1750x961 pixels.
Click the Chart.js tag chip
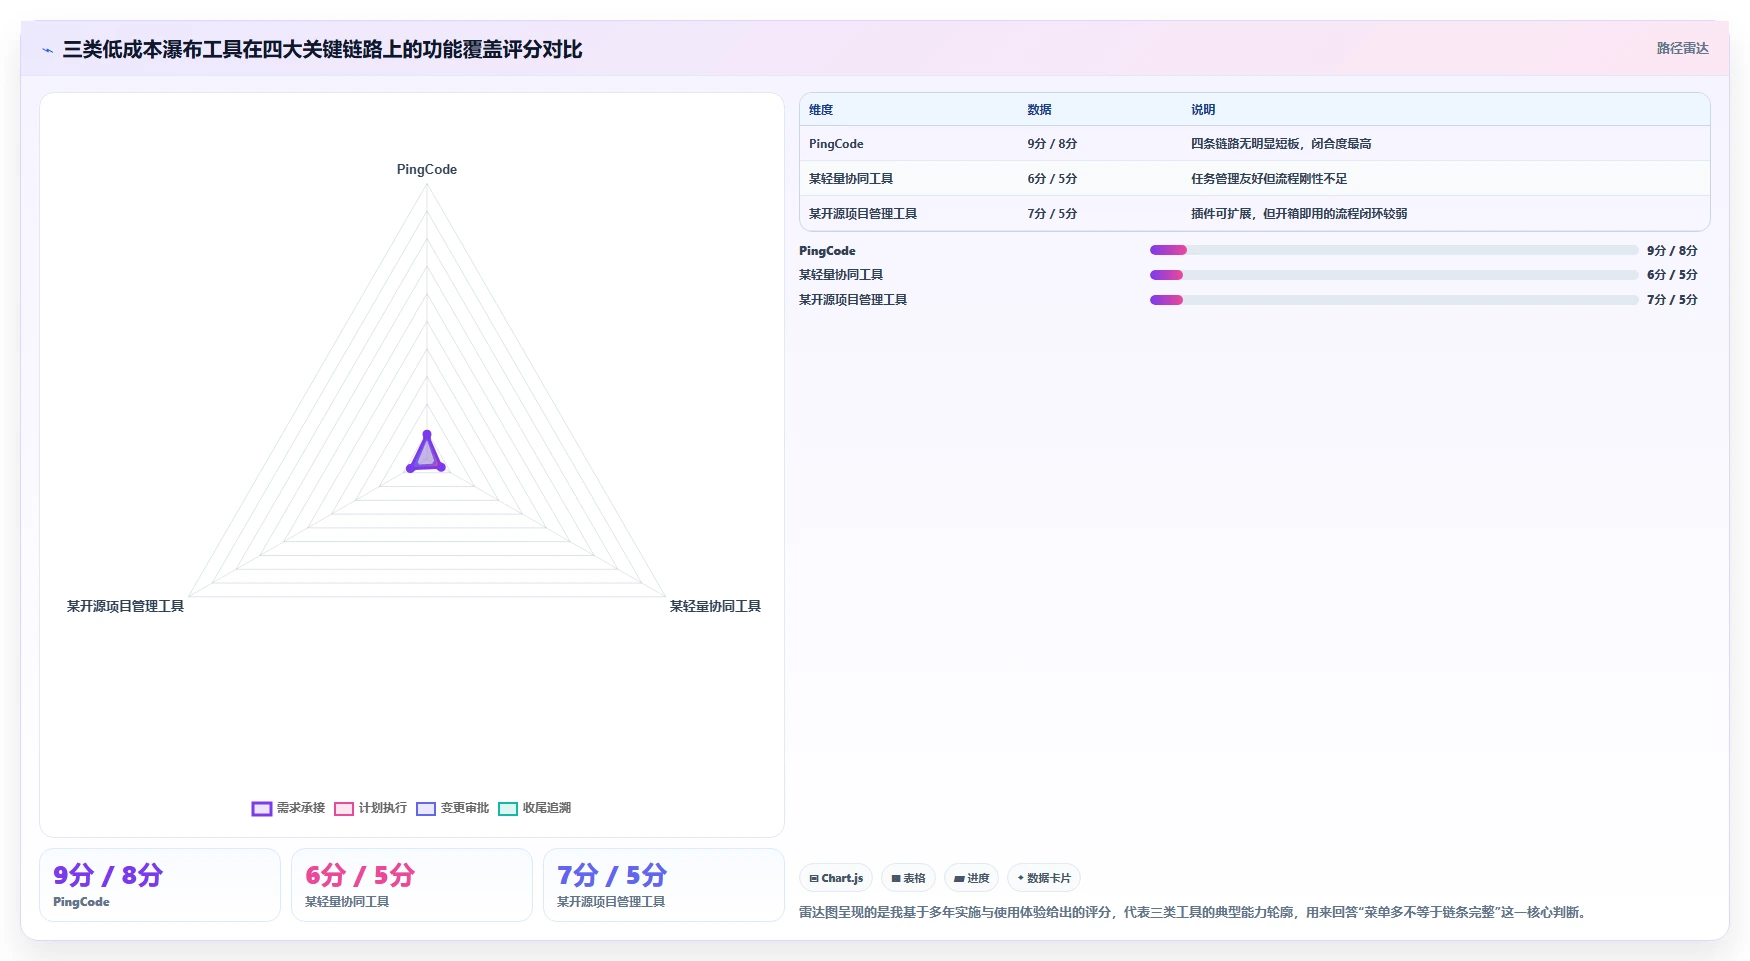tap(836, 878)
